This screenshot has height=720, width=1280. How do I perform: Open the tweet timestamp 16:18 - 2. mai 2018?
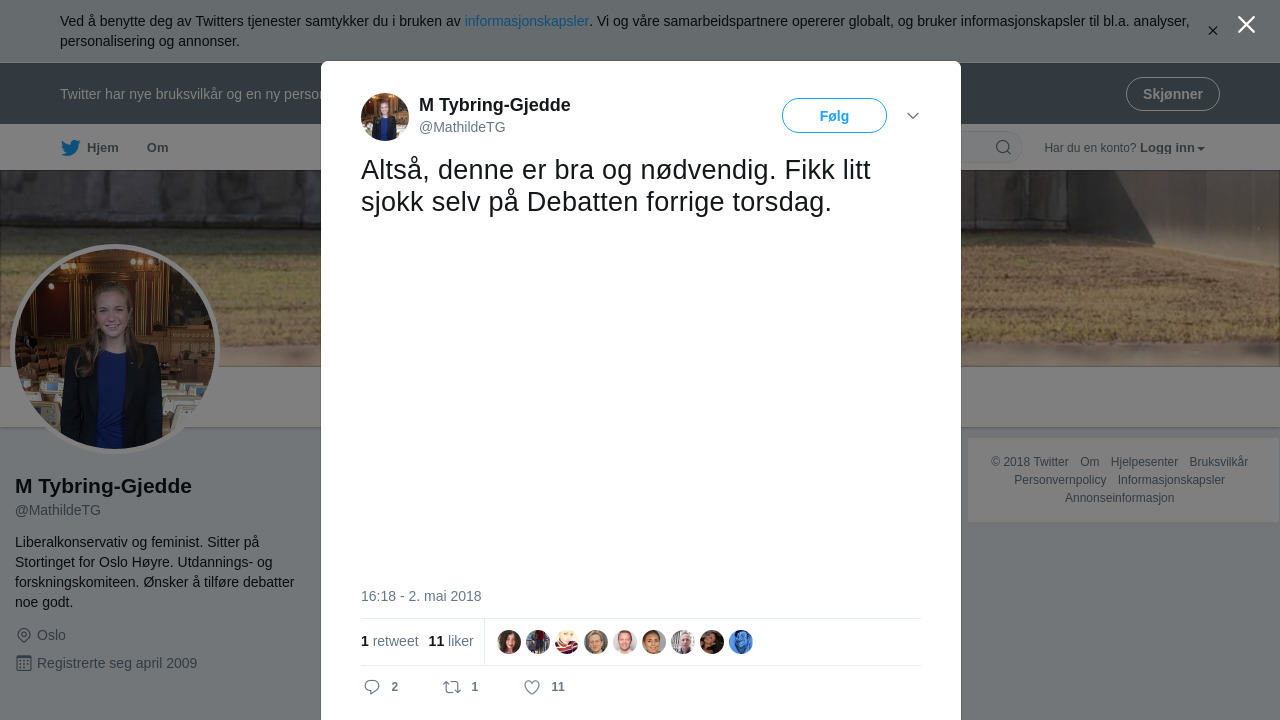click(421, 596)
